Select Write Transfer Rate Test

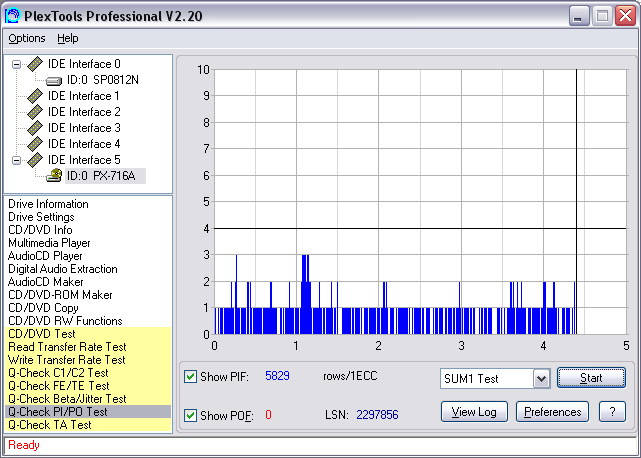coord(88,360)
